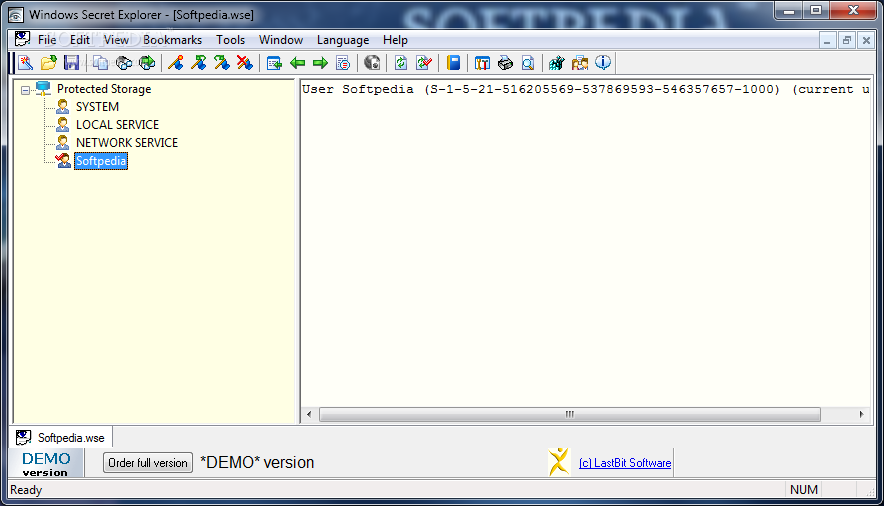This screenshot has height=506, width=884.
Task: Click the window with green arrow icon
Action: 275,63
